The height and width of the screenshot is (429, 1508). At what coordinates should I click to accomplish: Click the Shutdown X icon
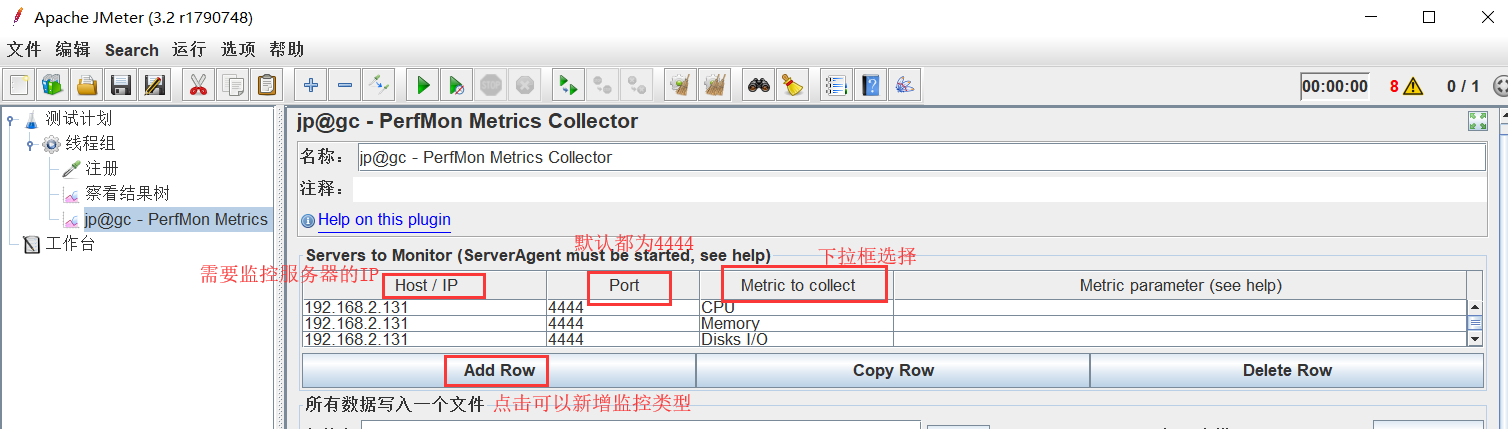coord(524,86)
